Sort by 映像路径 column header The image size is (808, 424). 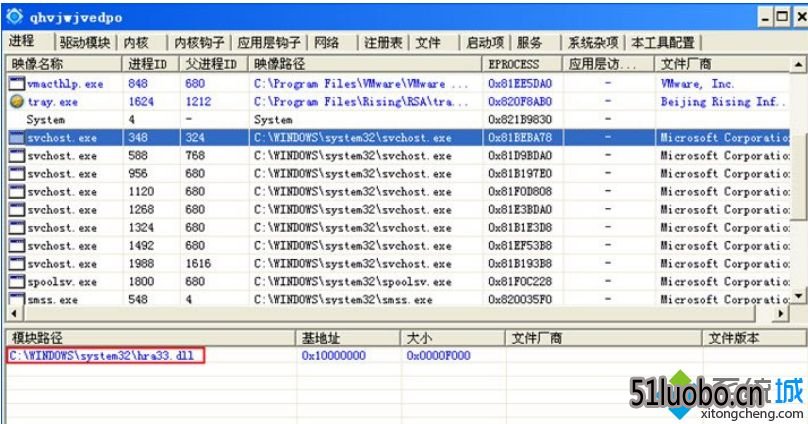click(x=365, y=64)
